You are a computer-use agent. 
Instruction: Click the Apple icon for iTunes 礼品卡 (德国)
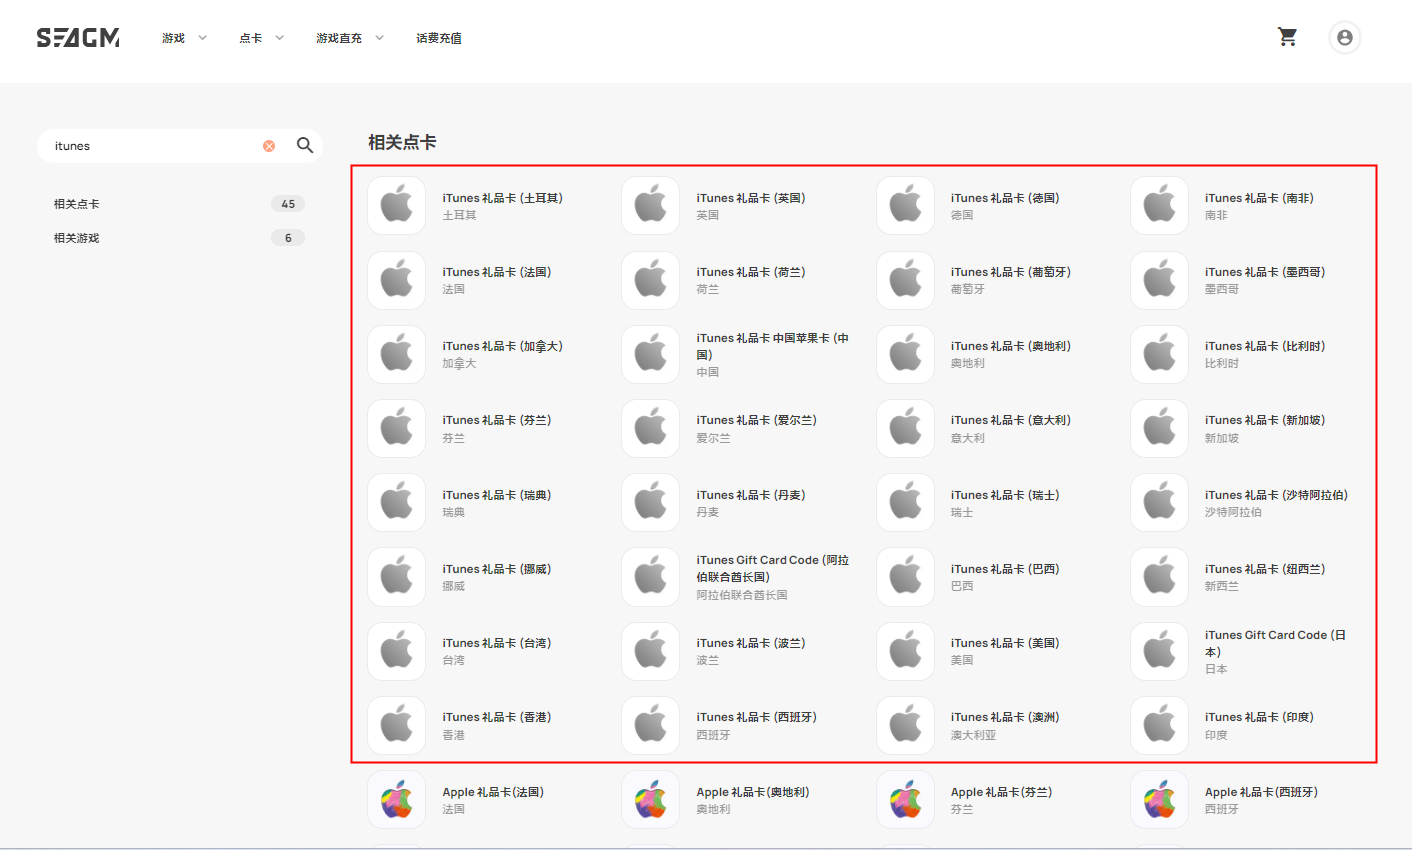click(x=906, y=205)
